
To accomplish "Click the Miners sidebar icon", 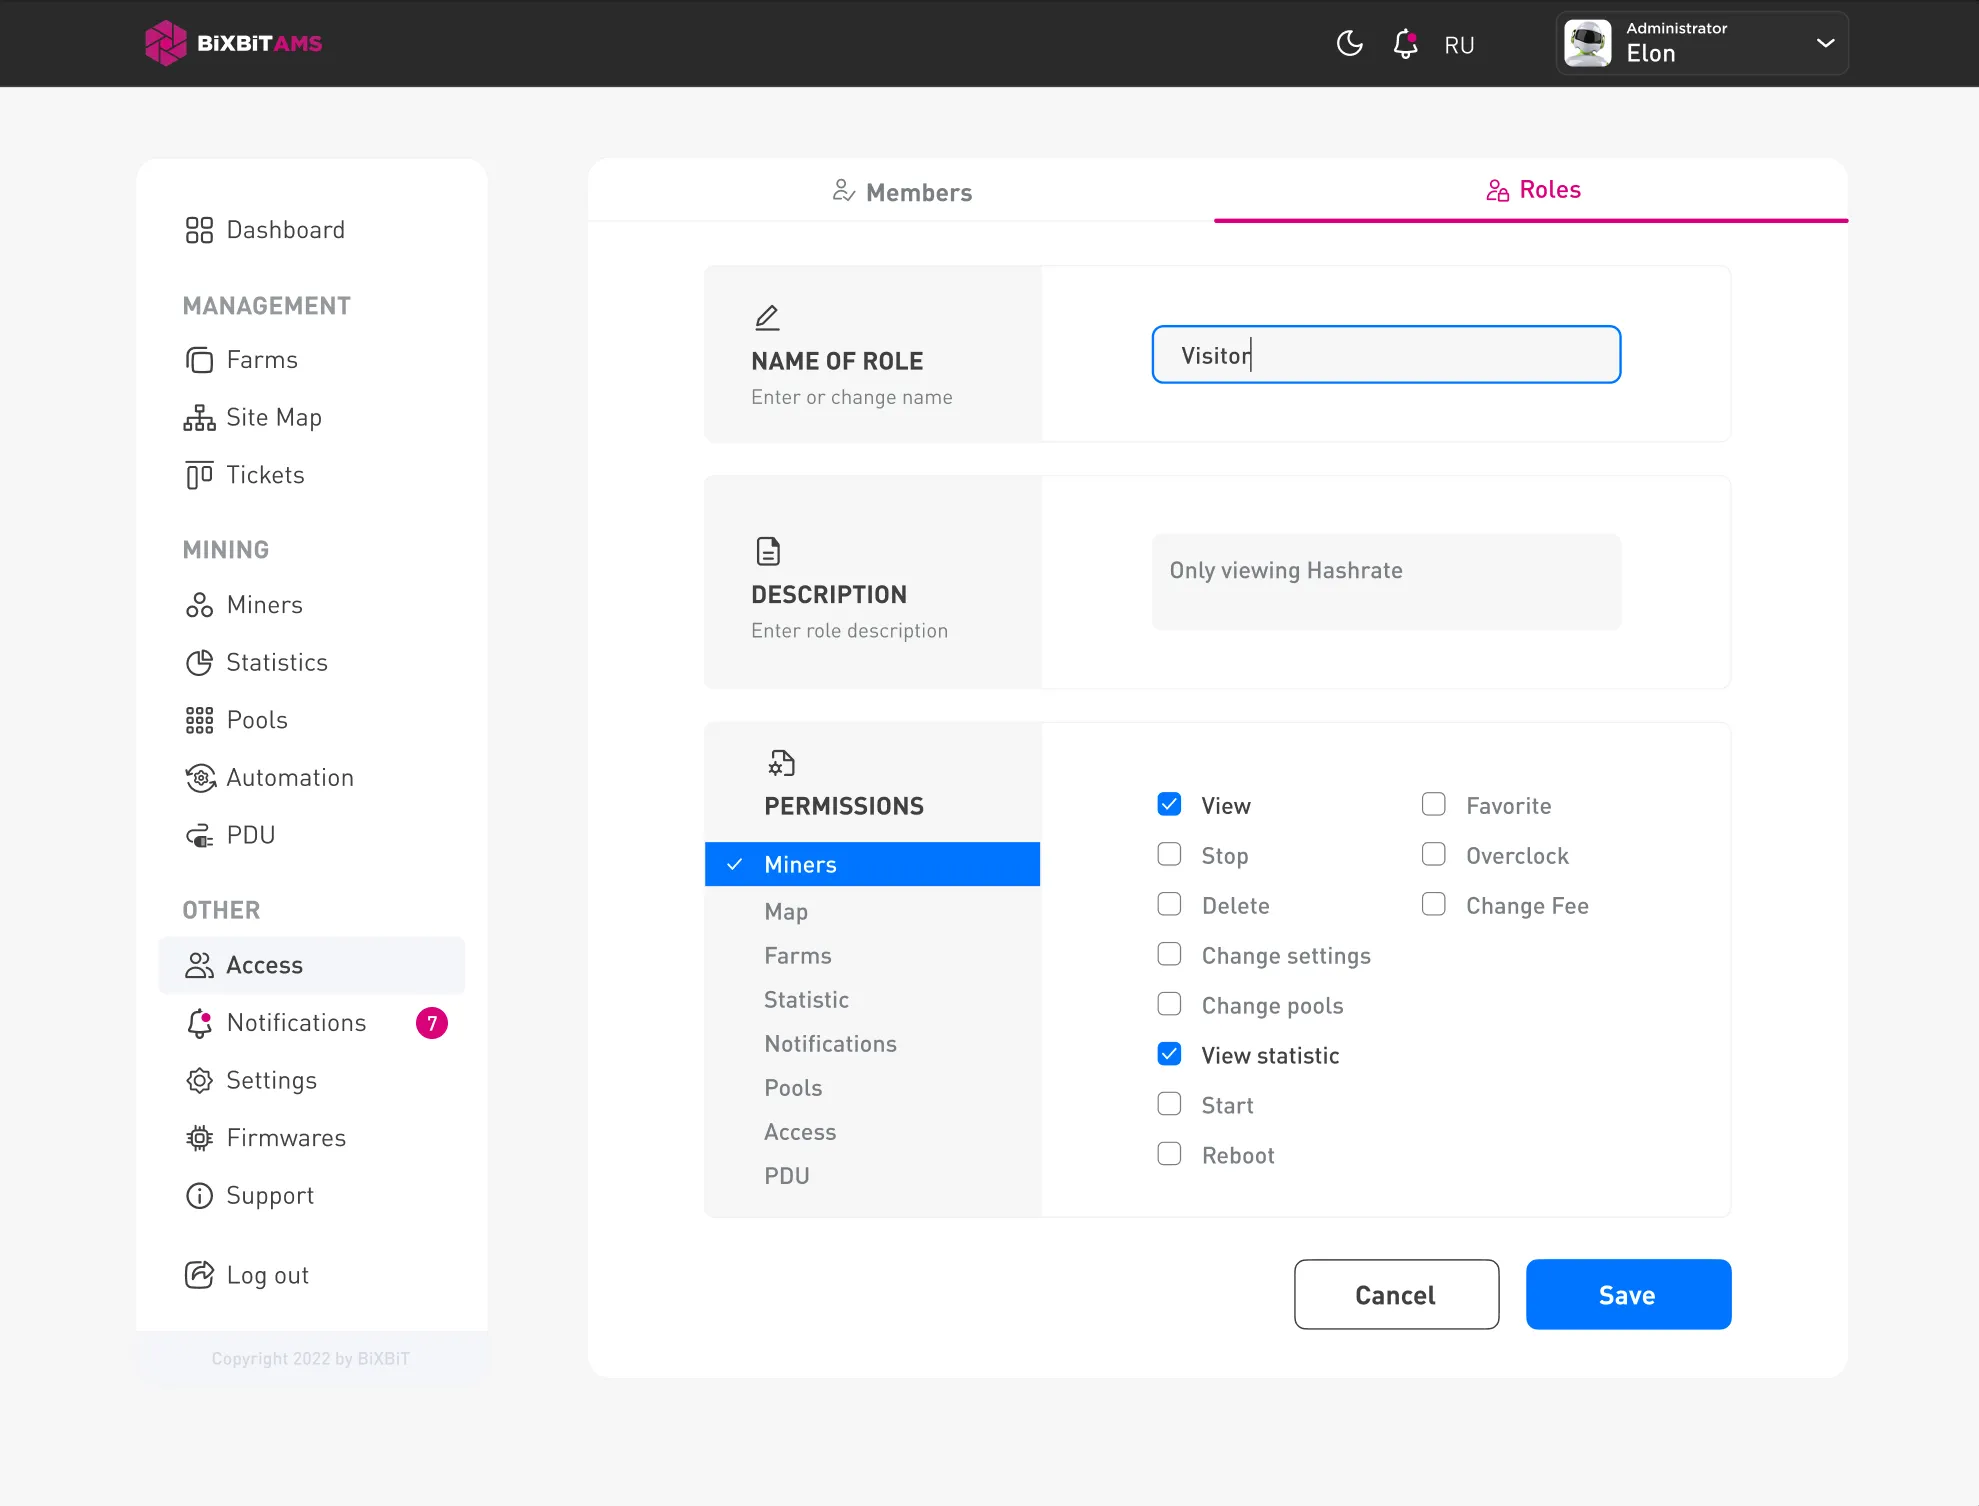I will point(199,605).
